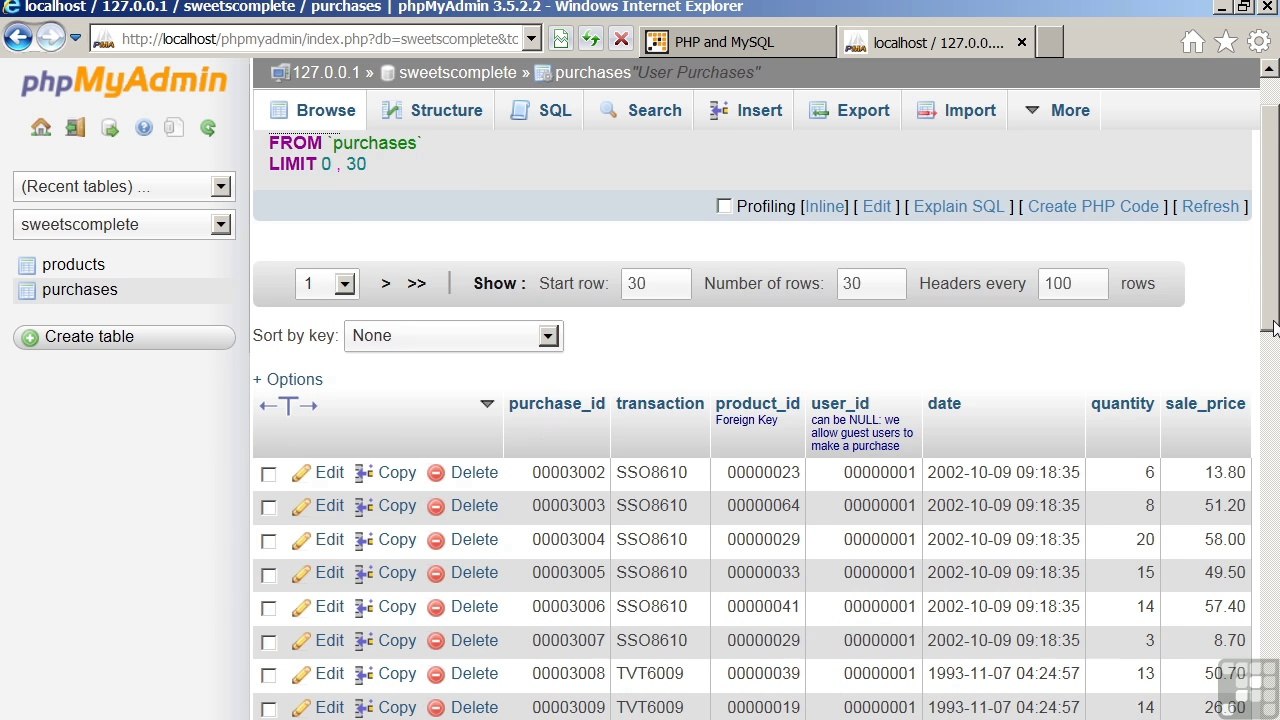Click the browser Home icon
Viewport: 1280px width, 720px height.
1193,41
